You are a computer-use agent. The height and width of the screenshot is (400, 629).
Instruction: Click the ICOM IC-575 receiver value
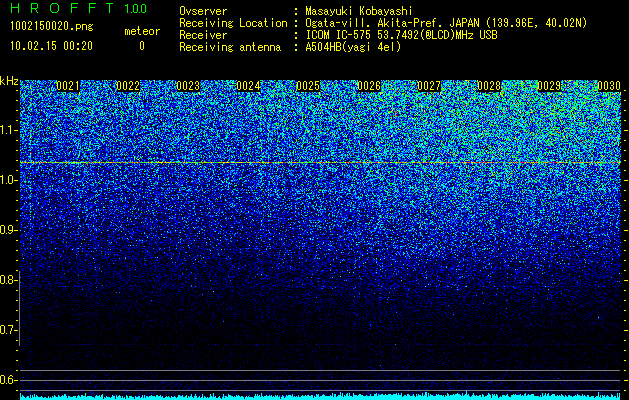point(401,35)
